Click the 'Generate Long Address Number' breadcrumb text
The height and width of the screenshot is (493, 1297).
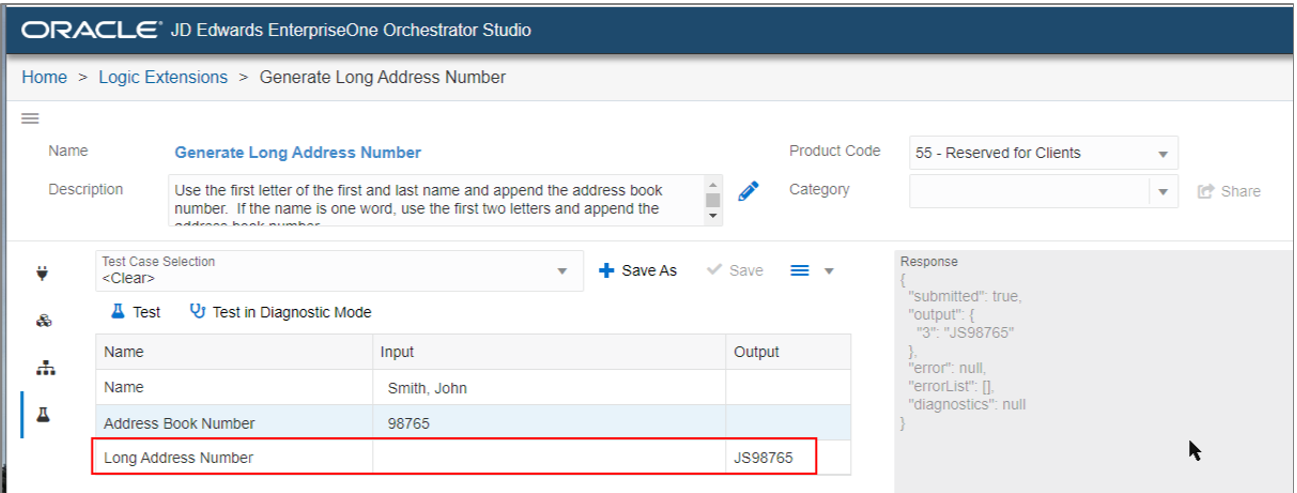383,77
